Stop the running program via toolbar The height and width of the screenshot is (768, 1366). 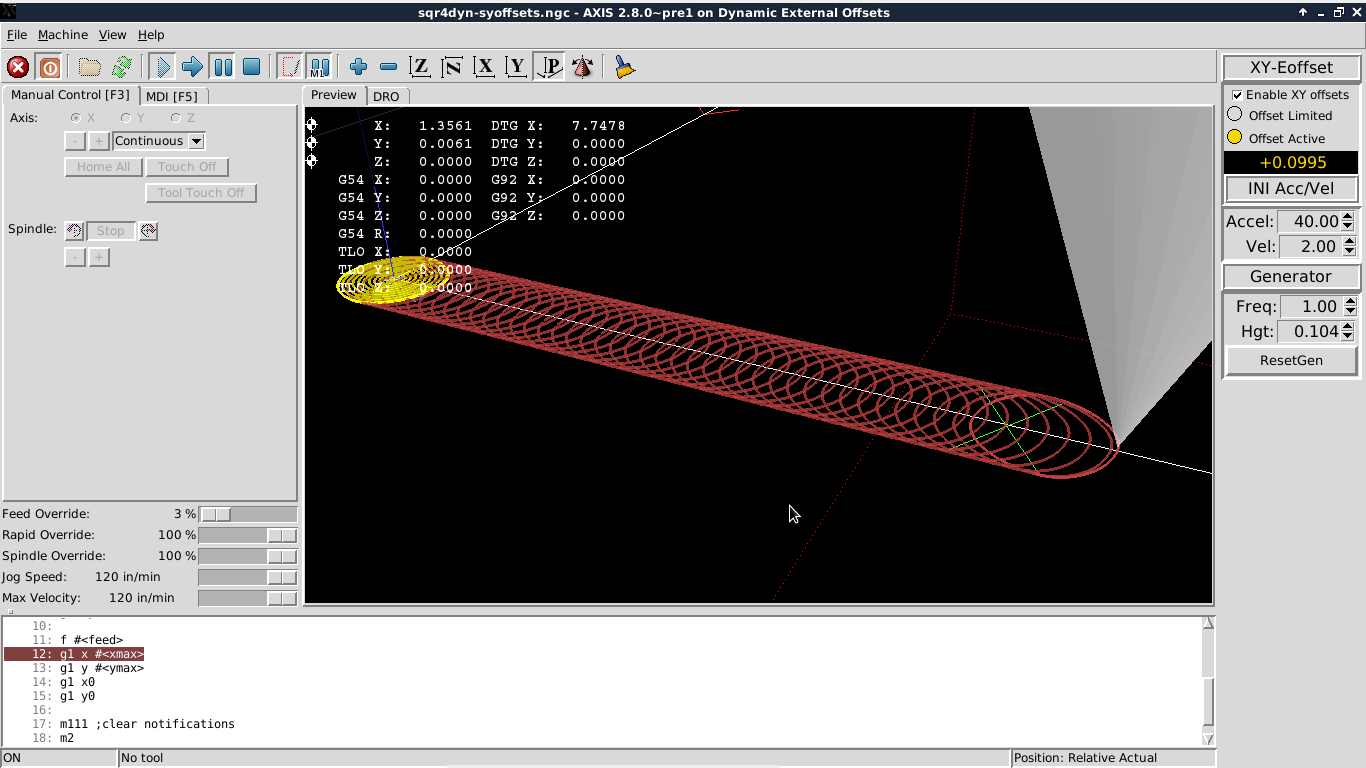(252, 67)
